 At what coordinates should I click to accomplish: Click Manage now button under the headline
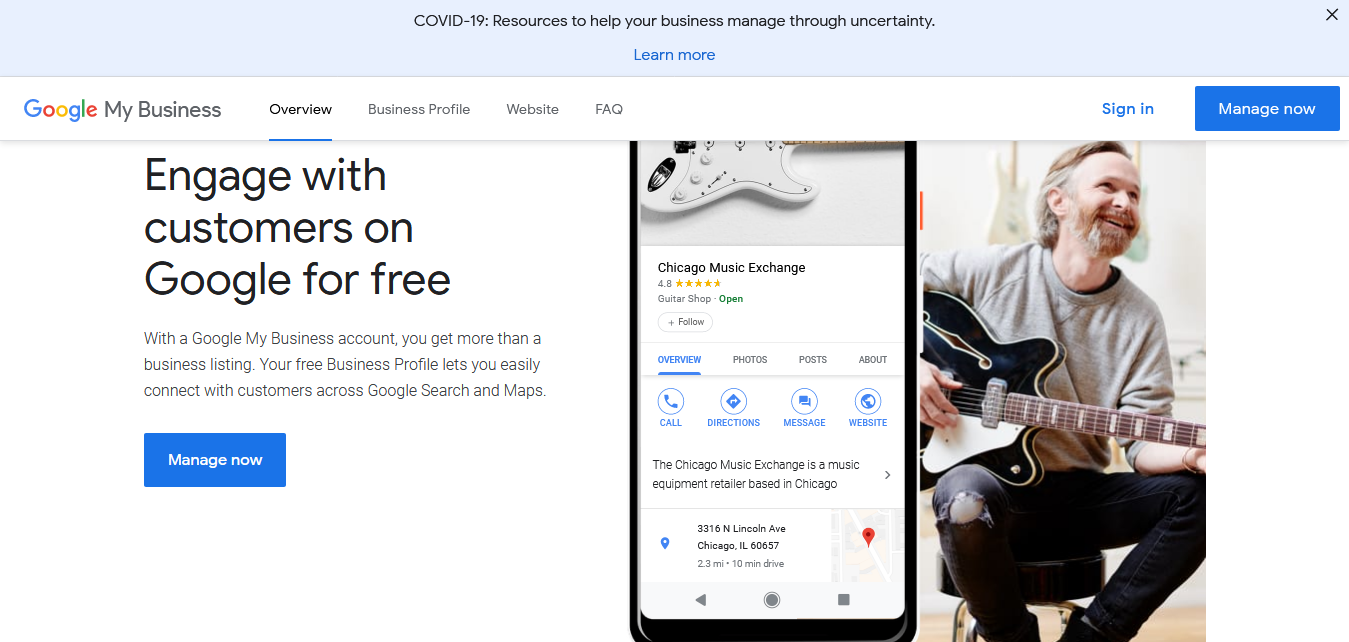point(215,460)
